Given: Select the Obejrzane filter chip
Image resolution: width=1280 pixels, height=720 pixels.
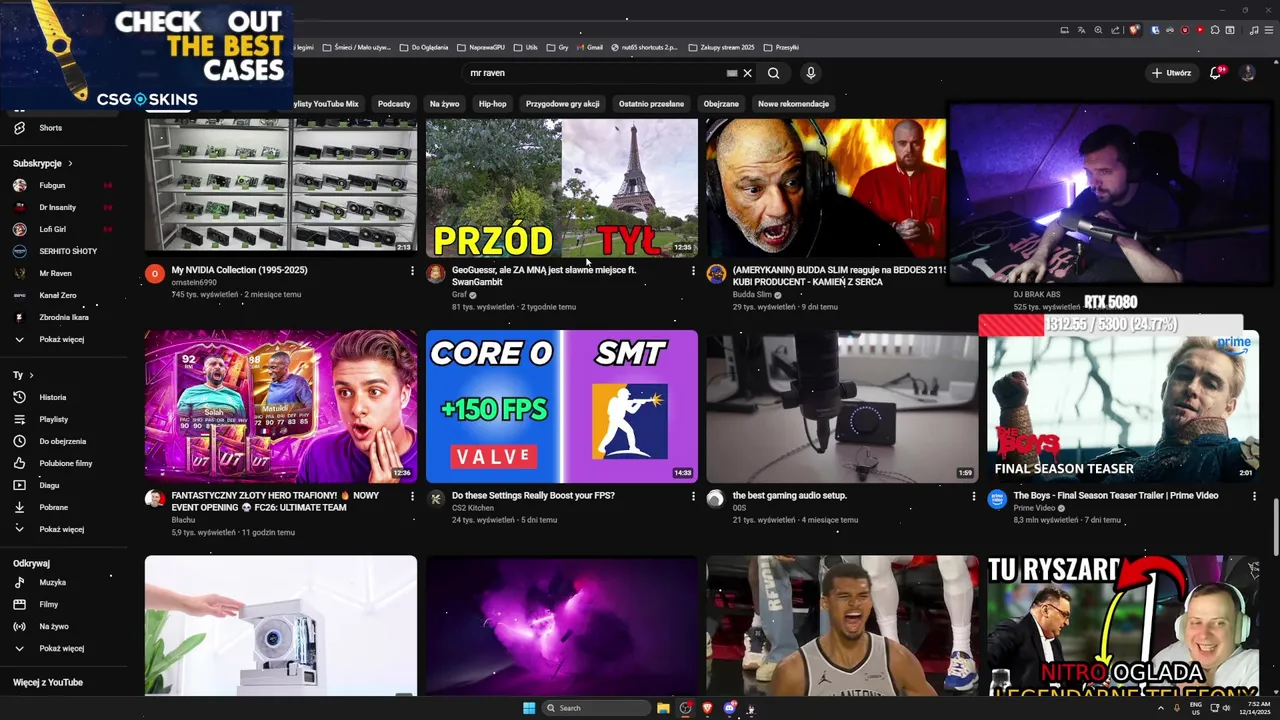Looking at the screenshot, I should tap(721, 104).
